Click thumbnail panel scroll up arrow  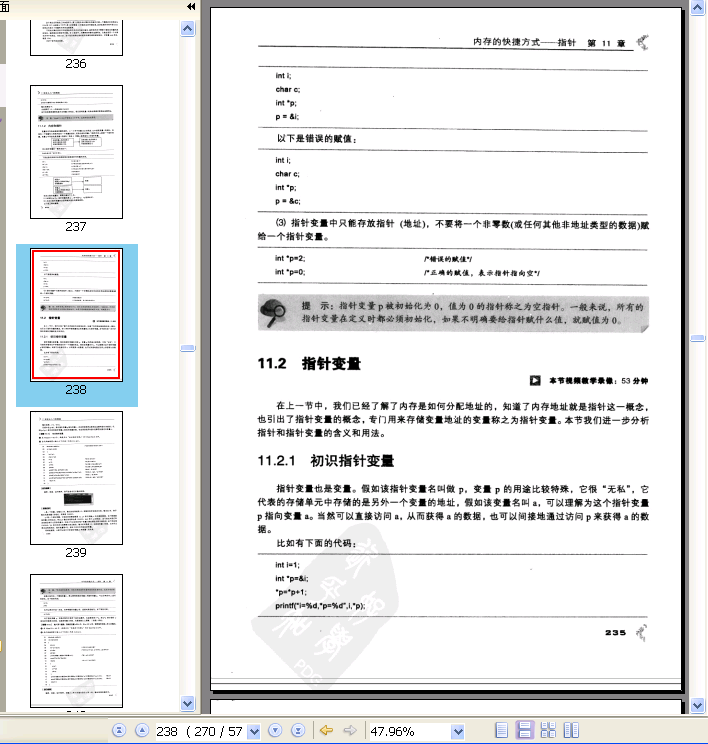tap(187, 29)
